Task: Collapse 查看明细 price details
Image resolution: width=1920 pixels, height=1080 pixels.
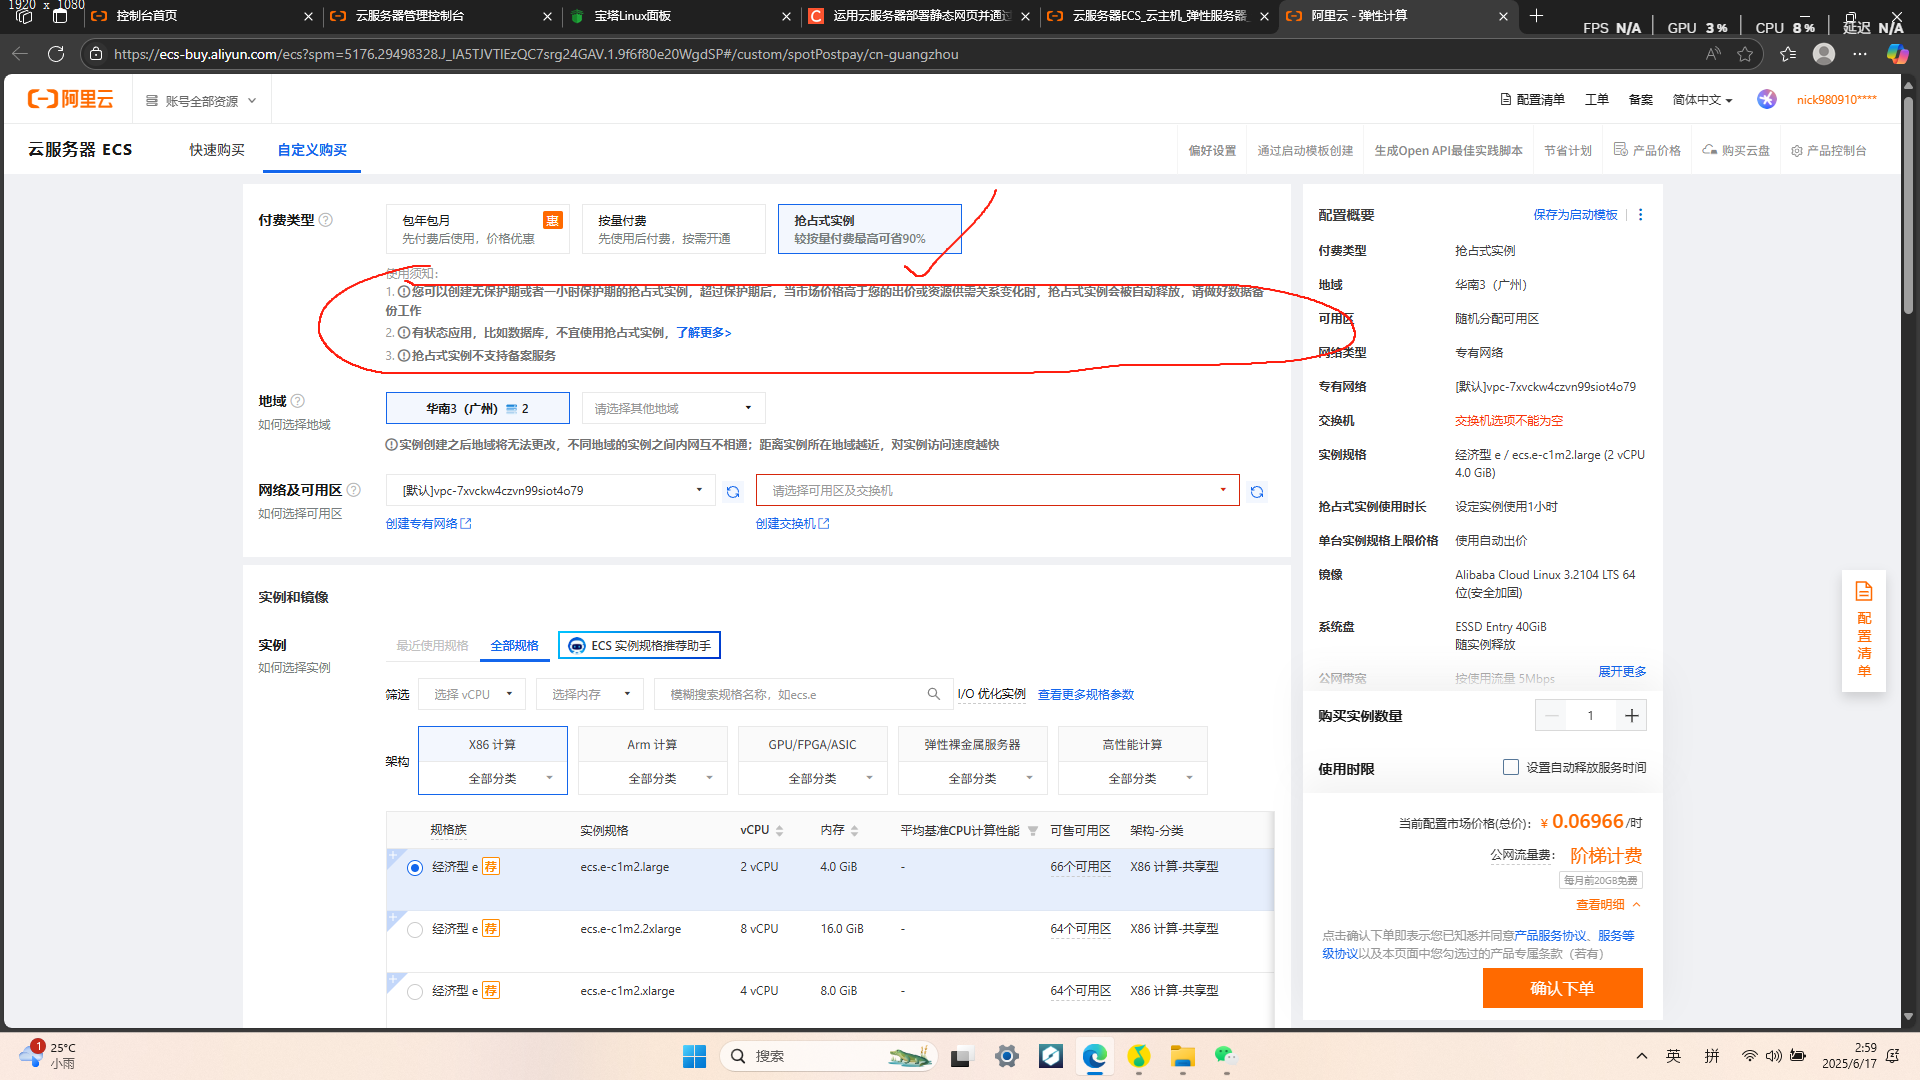Action: [x=1608, y=905]
